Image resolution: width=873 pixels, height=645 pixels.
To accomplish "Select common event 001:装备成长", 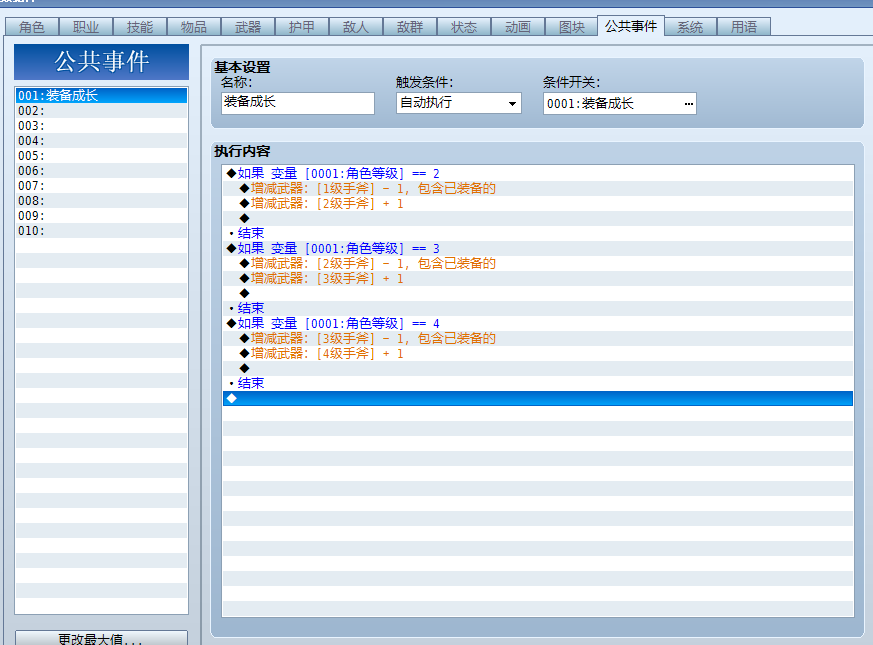I will click(x=101, y=95).
